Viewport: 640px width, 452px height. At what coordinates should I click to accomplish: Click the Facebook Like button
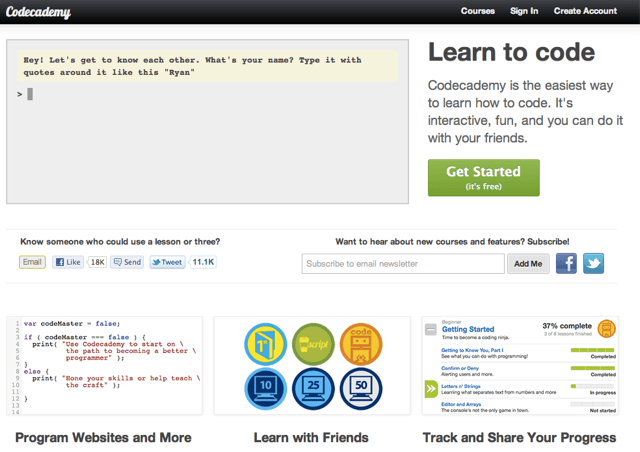click(68, 262)
